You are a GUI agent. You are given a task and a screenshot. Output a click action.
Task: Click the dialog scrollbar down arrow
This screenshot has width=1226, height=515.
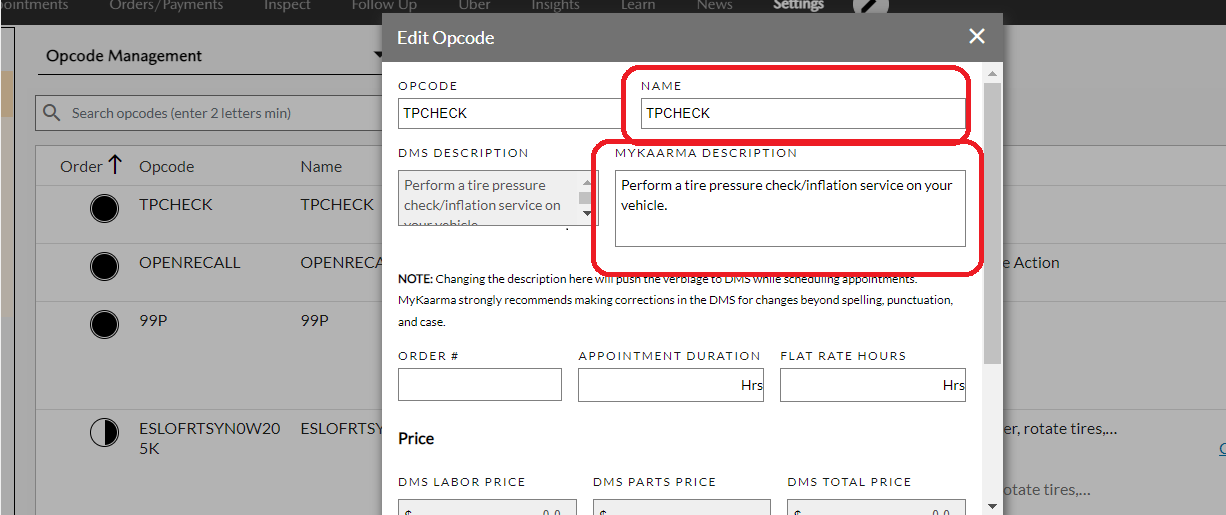[992, 506]
